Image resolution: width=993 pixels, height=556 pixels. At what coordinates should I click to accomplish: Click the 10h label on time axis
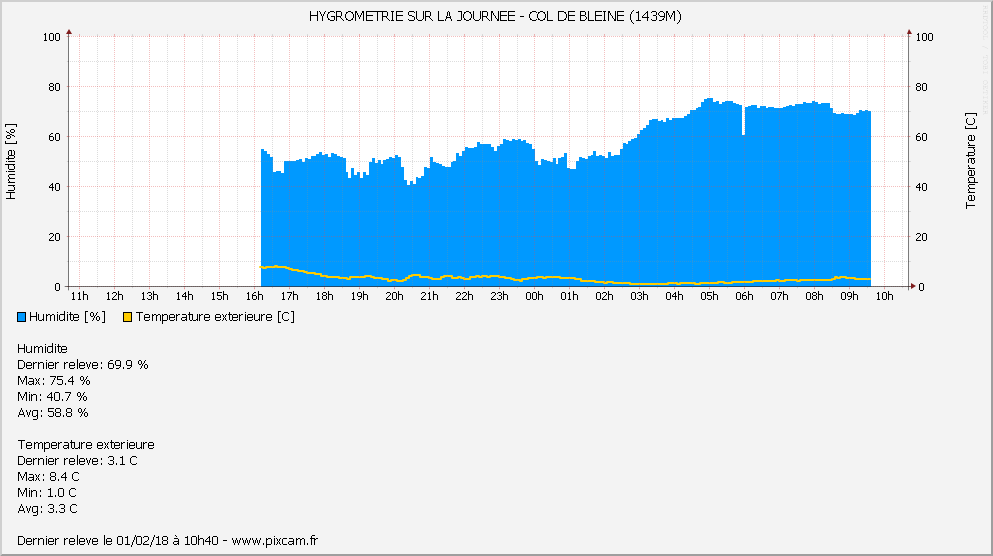point(884,296)
